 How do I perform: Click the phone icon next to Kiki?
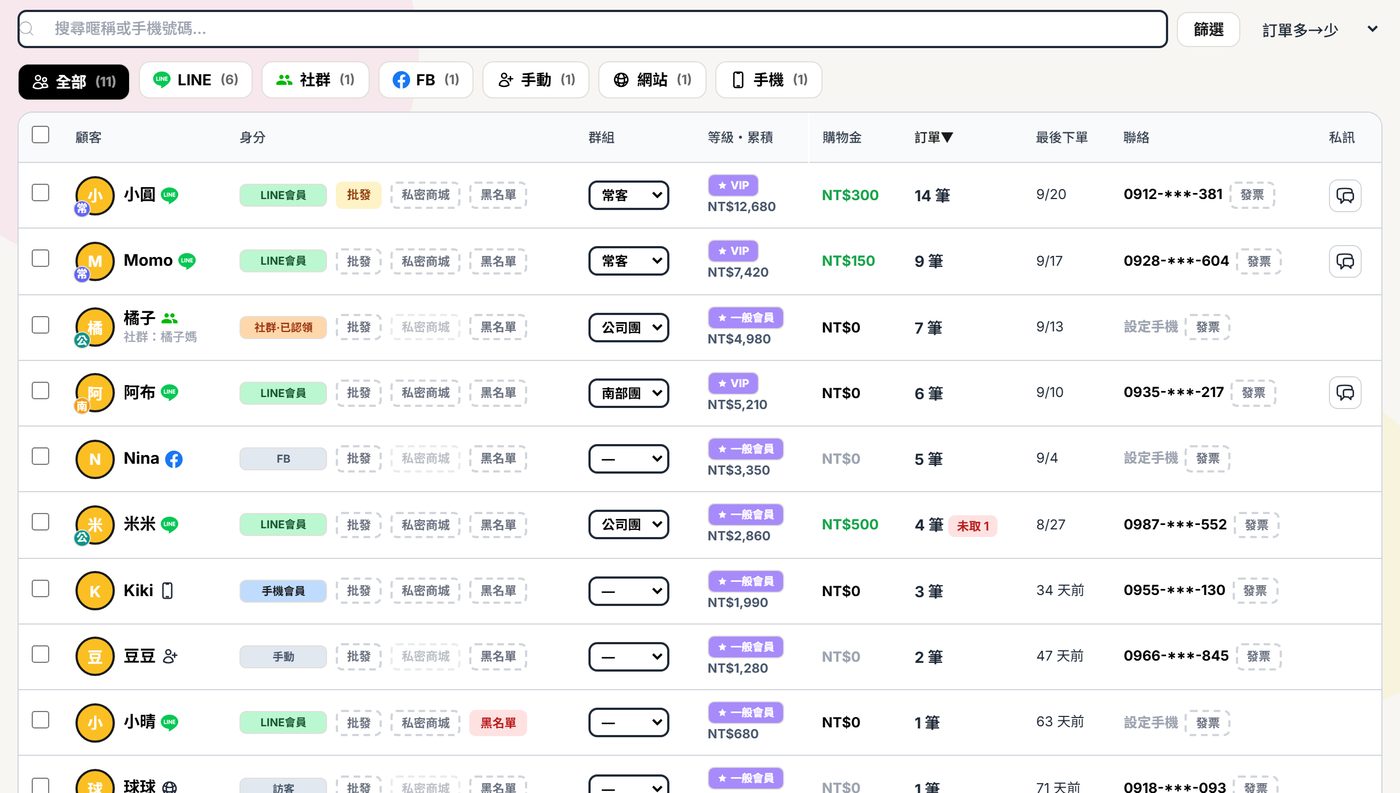[x=167, y=591]
